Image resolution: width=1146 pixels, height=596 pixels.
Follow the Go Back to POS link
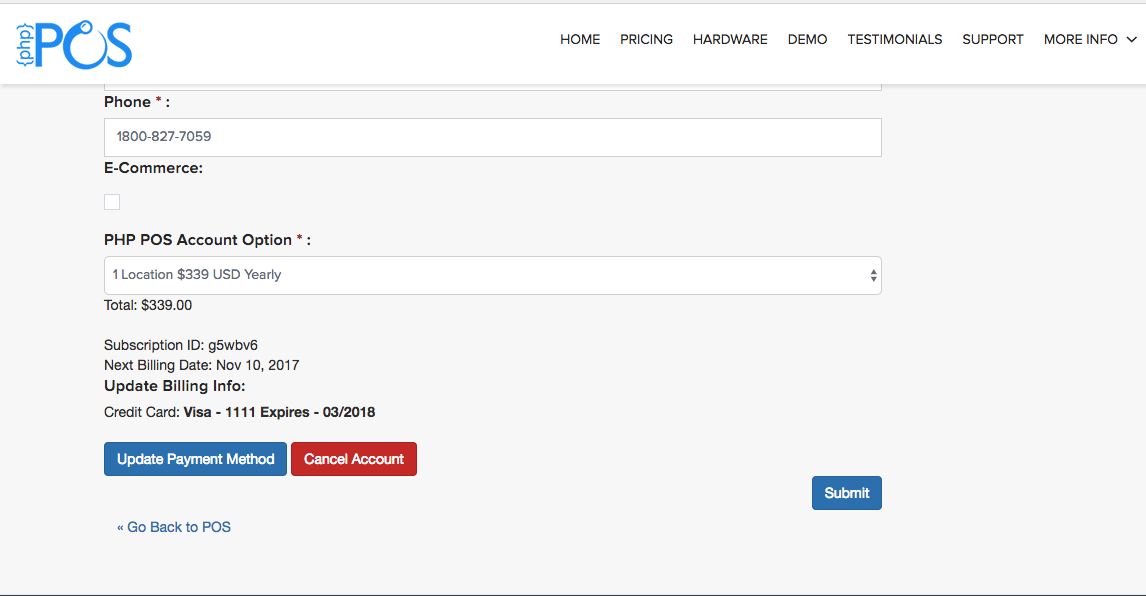pos(174,527)
